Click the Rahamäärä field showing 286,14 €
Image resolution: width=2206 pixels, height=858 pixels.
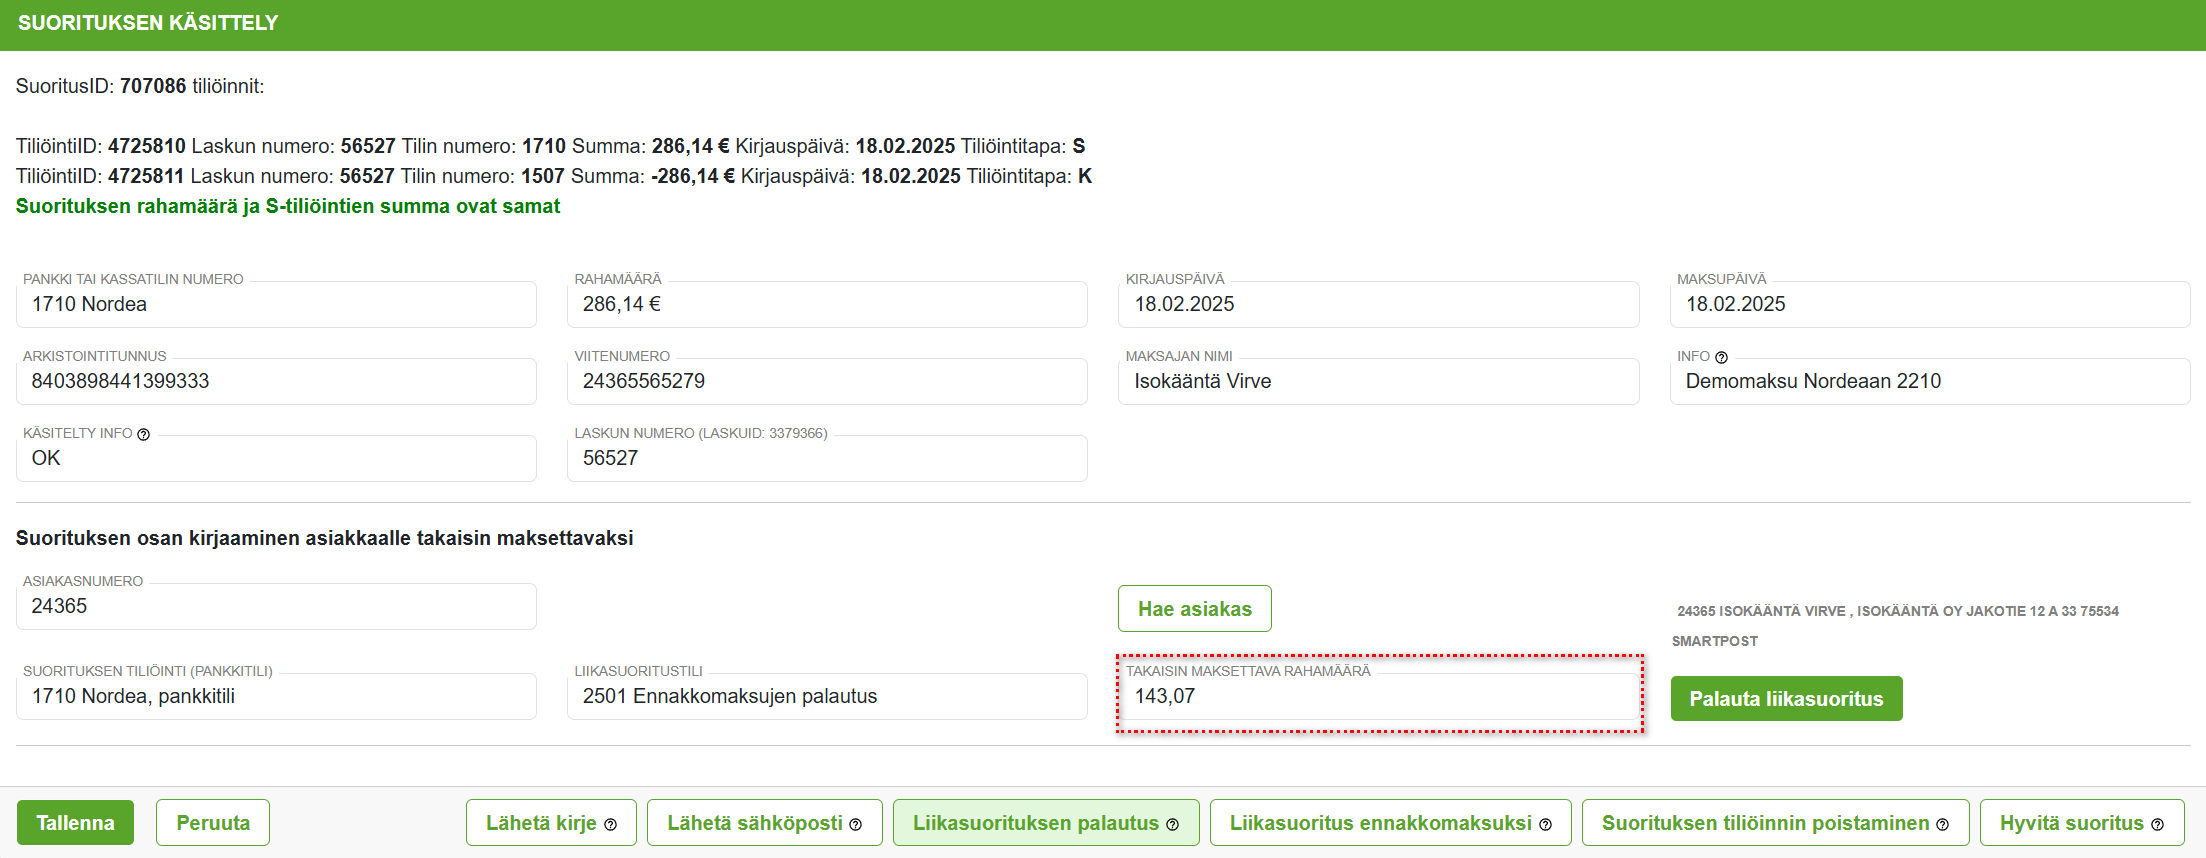click(827, 304)
